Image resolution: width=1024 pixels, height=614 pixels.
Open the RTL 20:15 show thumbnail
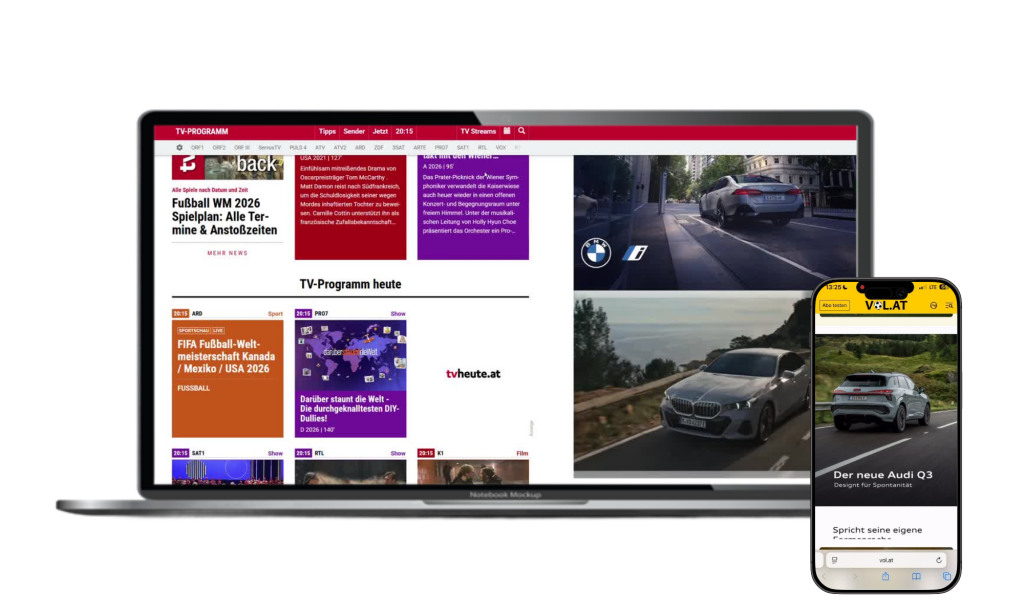pyautogui.click(x=350, y=472)
